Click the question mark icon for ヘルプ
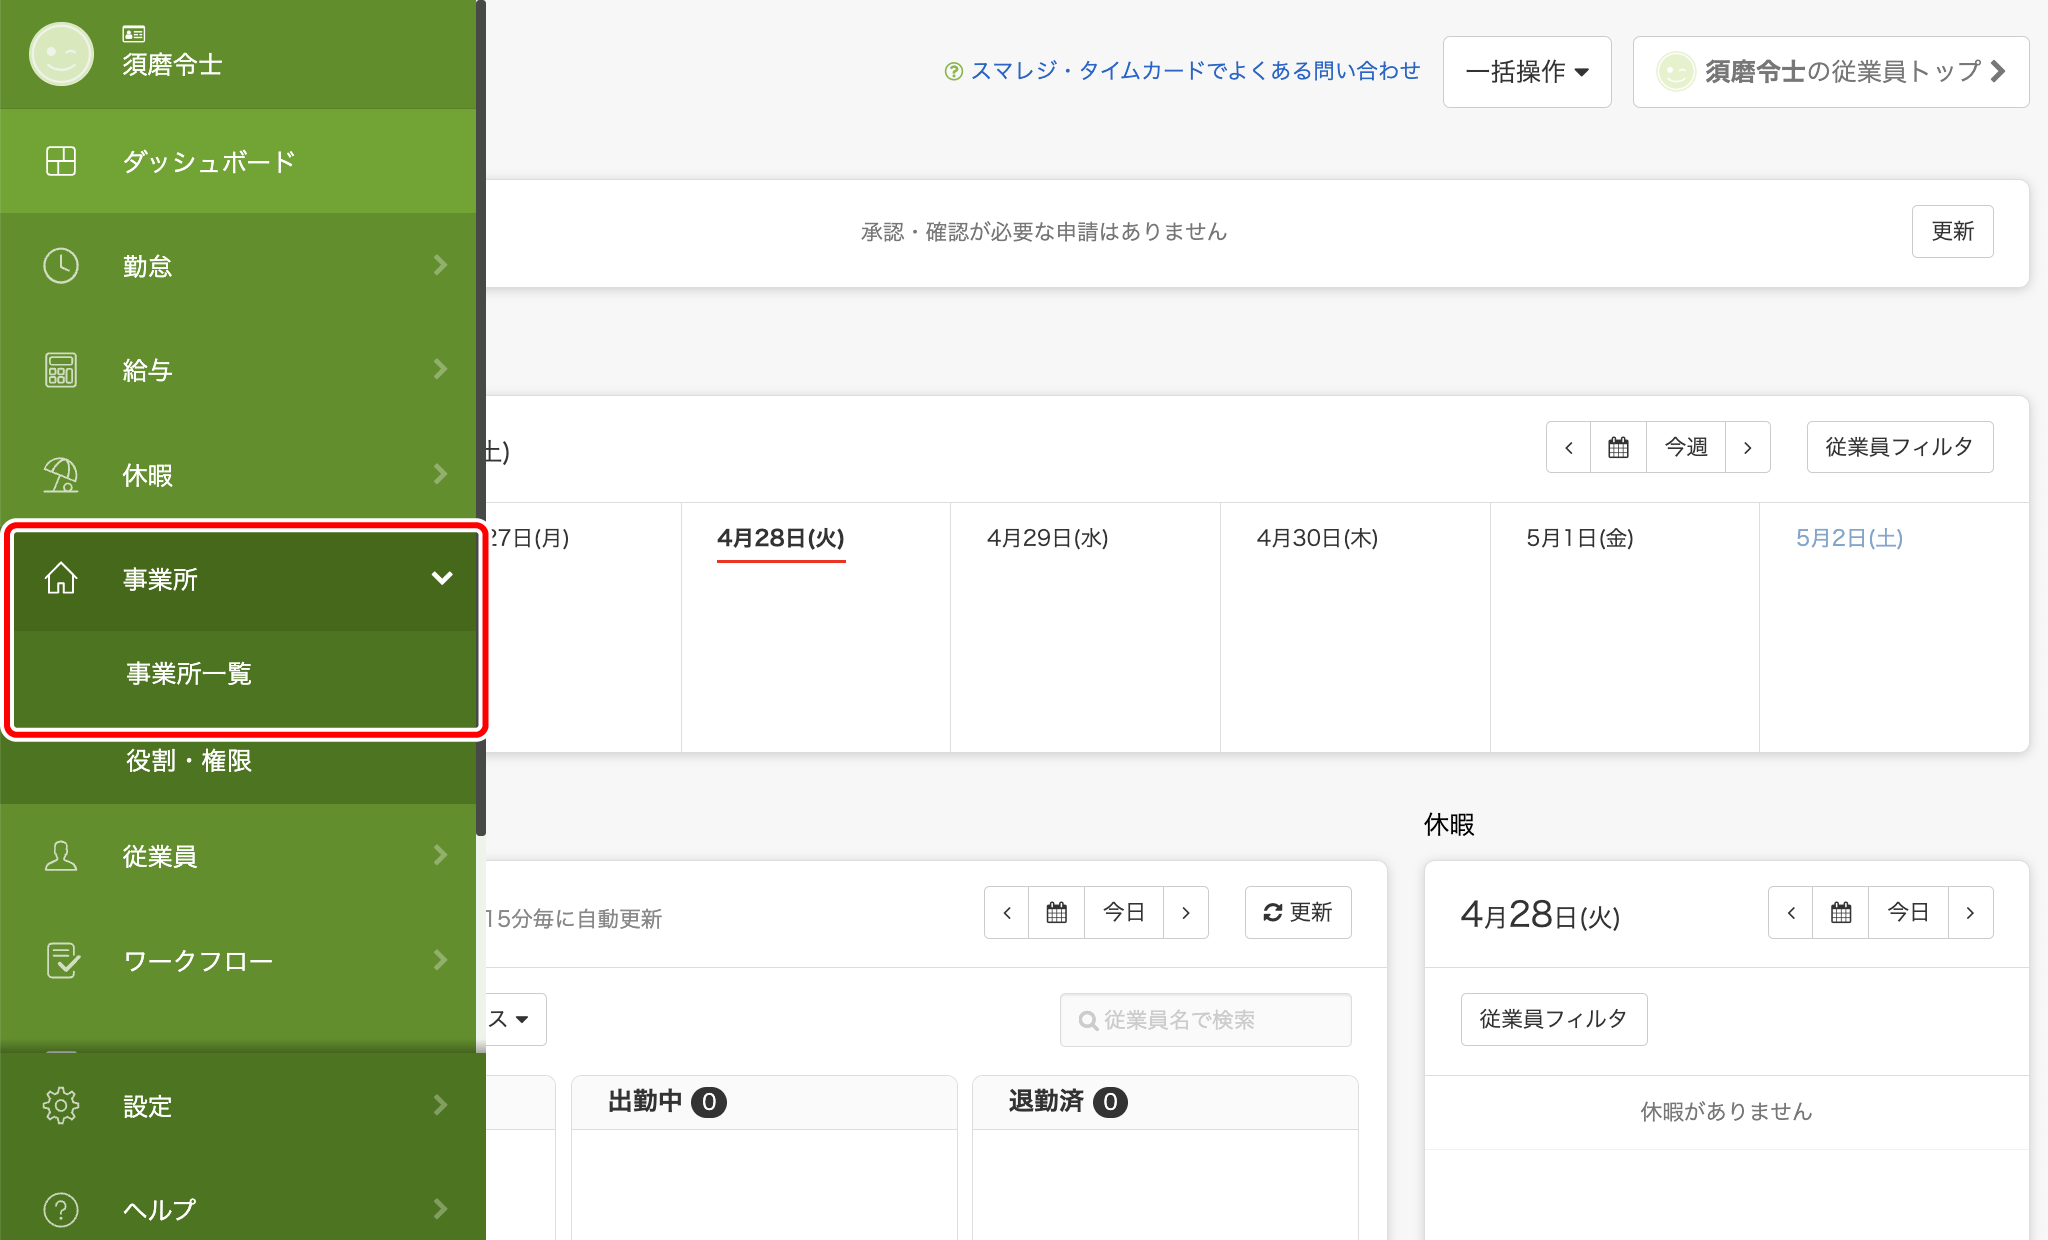This screenshot has height=1240, width=2048. (61, 1210)
